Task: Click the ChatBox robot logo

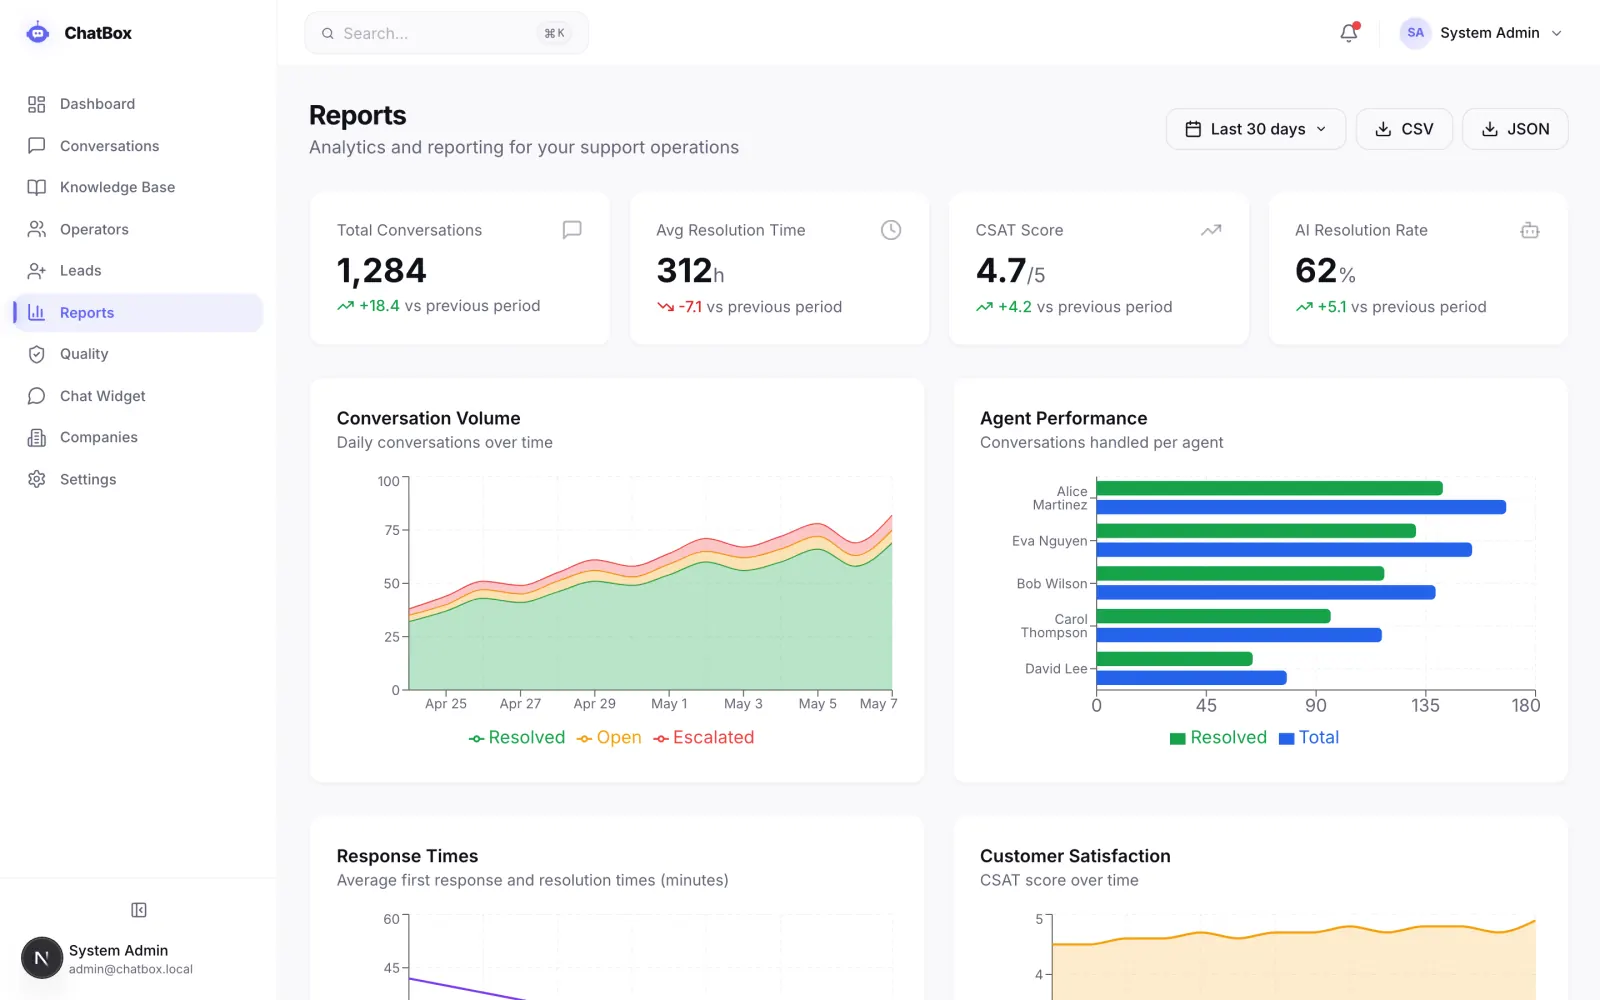Action: pyautogui.click(x=38, y=33)
